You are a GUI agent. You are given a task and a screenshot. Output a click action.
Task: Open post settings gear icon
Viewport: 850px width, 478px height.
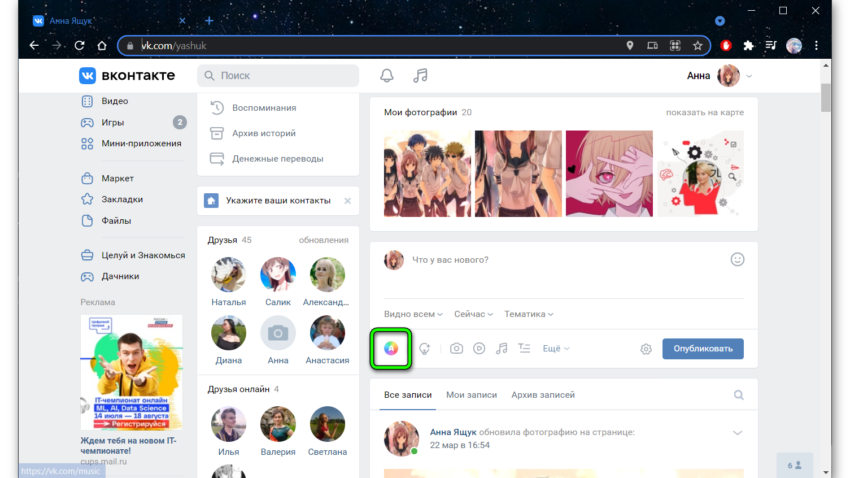coord(646,349)
